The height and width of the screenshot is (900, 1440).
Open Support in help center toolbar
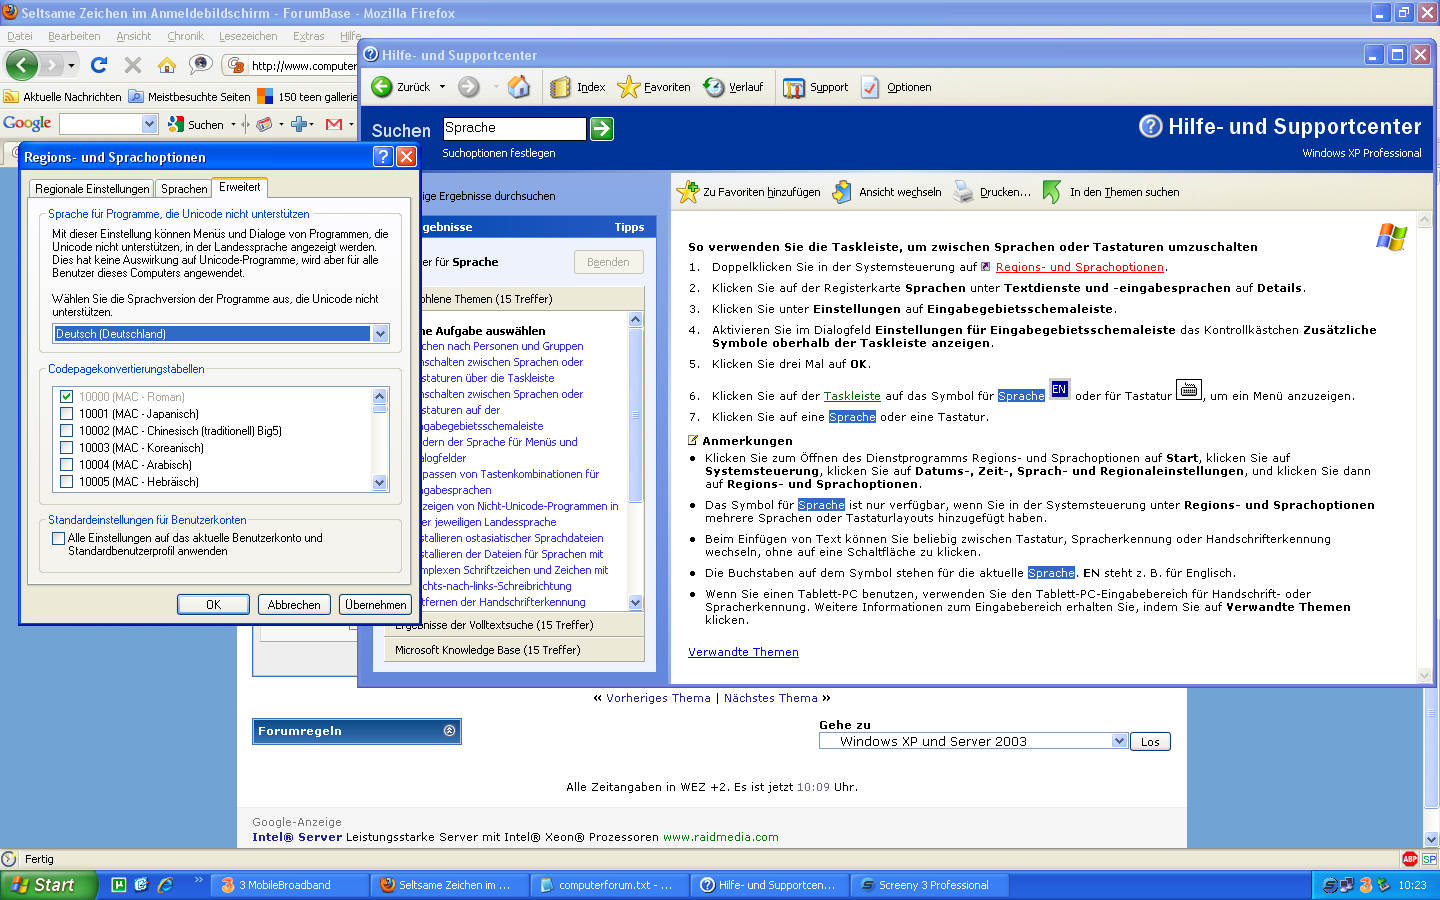[x=815, y=87]
